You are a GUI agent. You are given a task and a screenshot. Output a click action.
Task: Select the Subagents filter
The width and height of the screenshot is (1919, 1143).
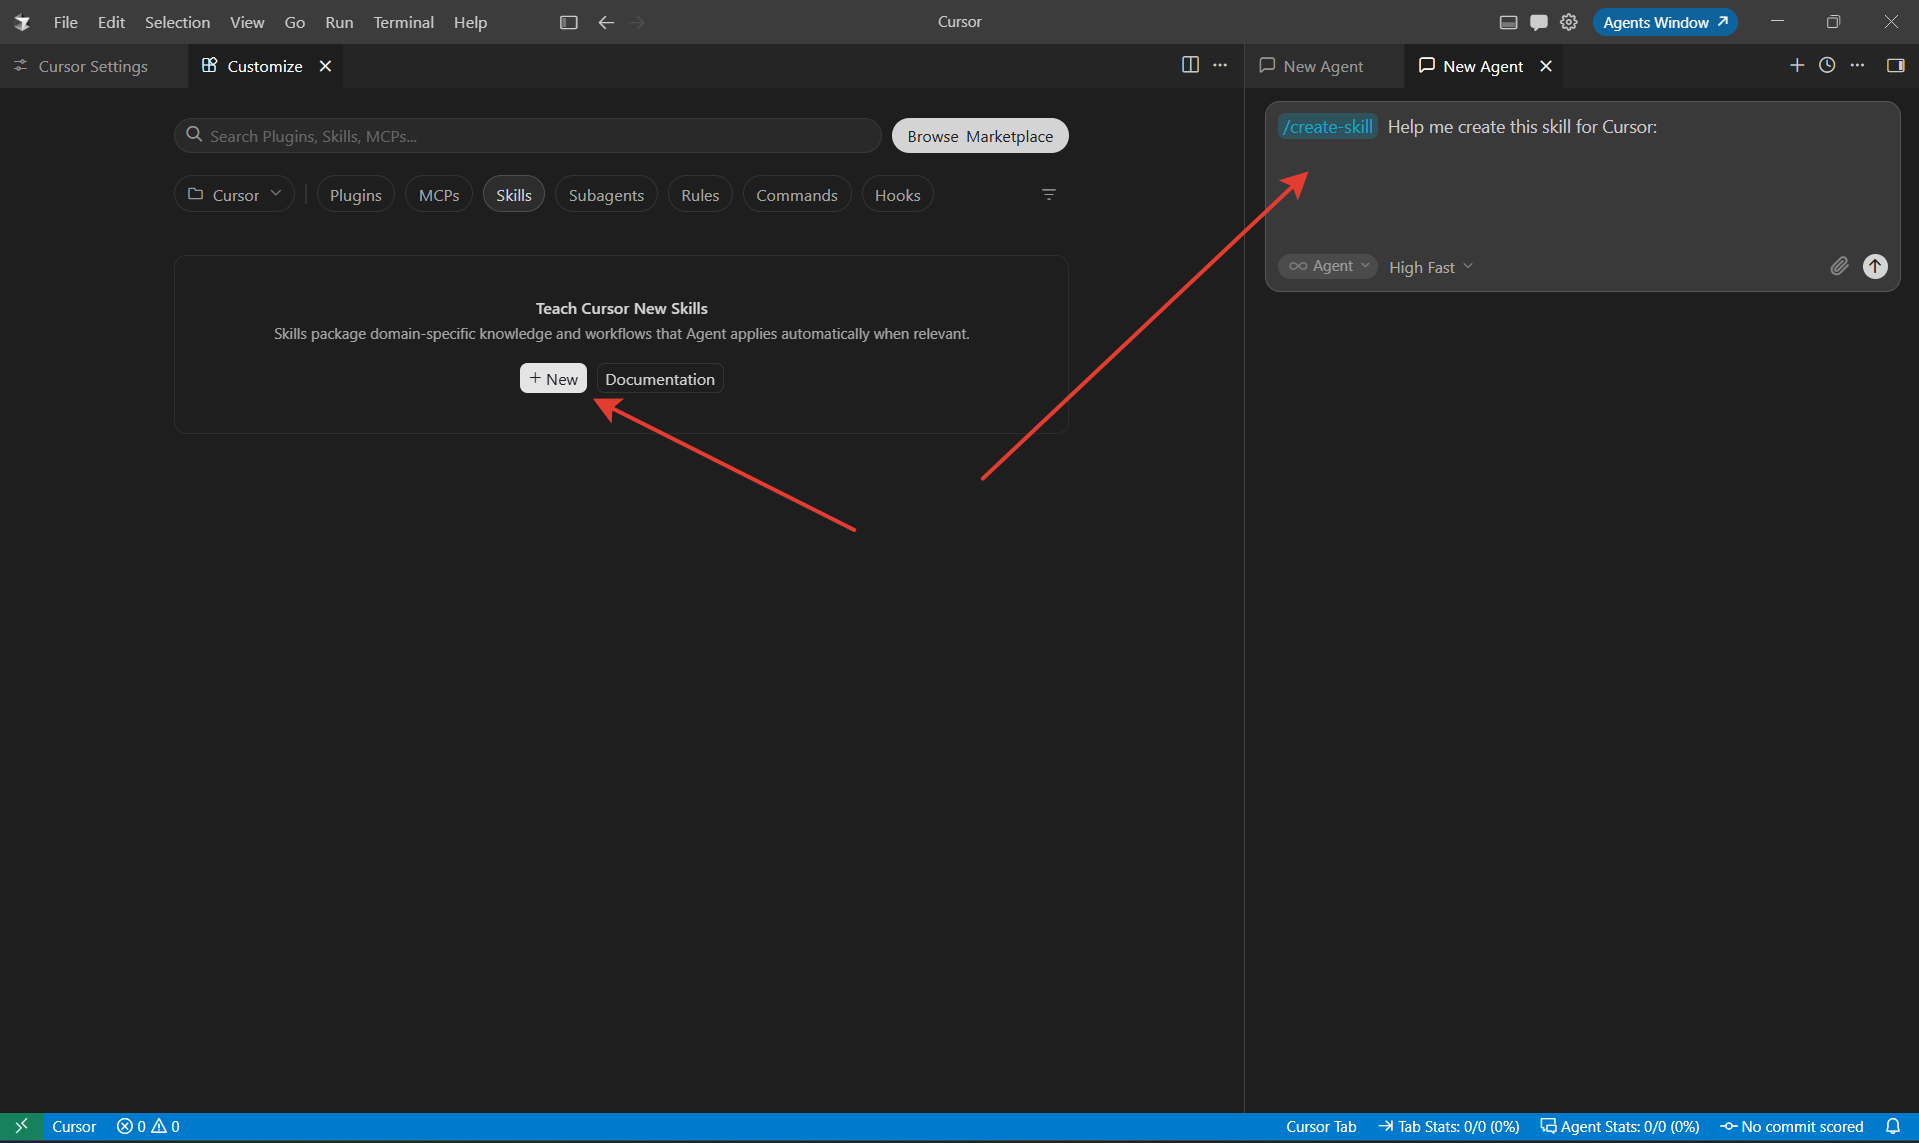click(606, 195)
